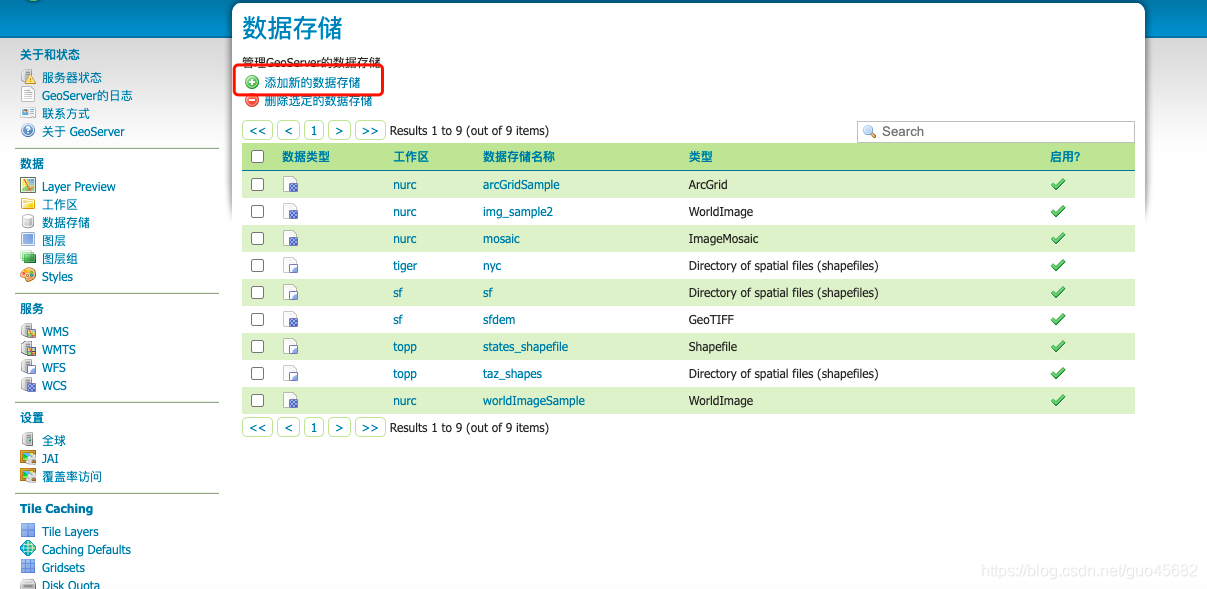Click the GeoServer logs document icon
Viewport: 1207px width, 589px height.
click(x=28, y=95)
